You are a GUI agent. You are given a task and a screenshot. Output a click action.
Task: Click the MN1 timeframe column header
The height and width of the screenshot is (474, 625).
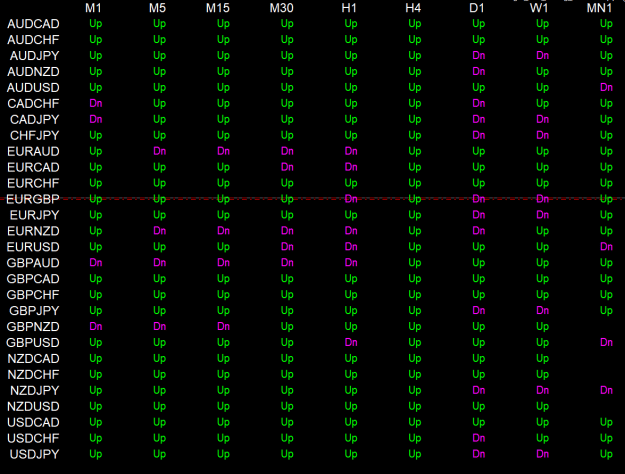click(x=599, y=8)
